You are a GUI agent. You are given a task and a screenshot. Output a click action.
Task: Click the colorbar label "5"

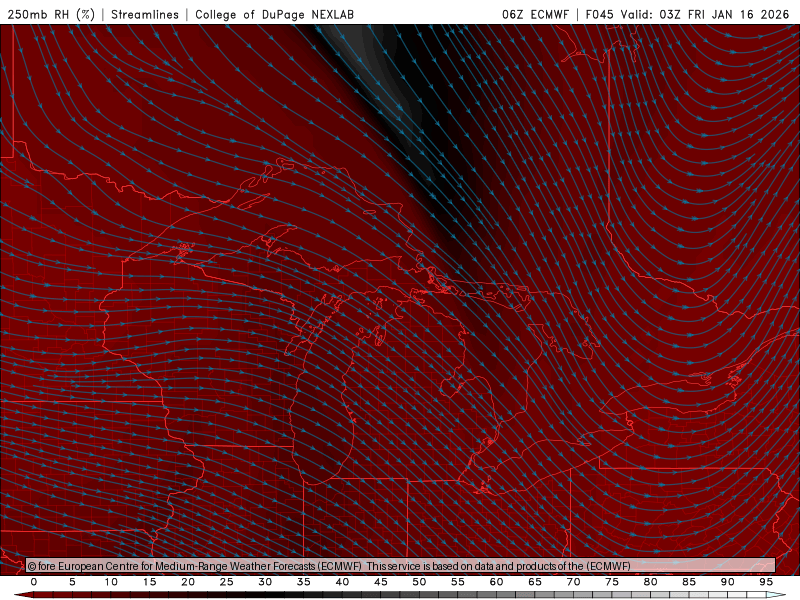72,582
